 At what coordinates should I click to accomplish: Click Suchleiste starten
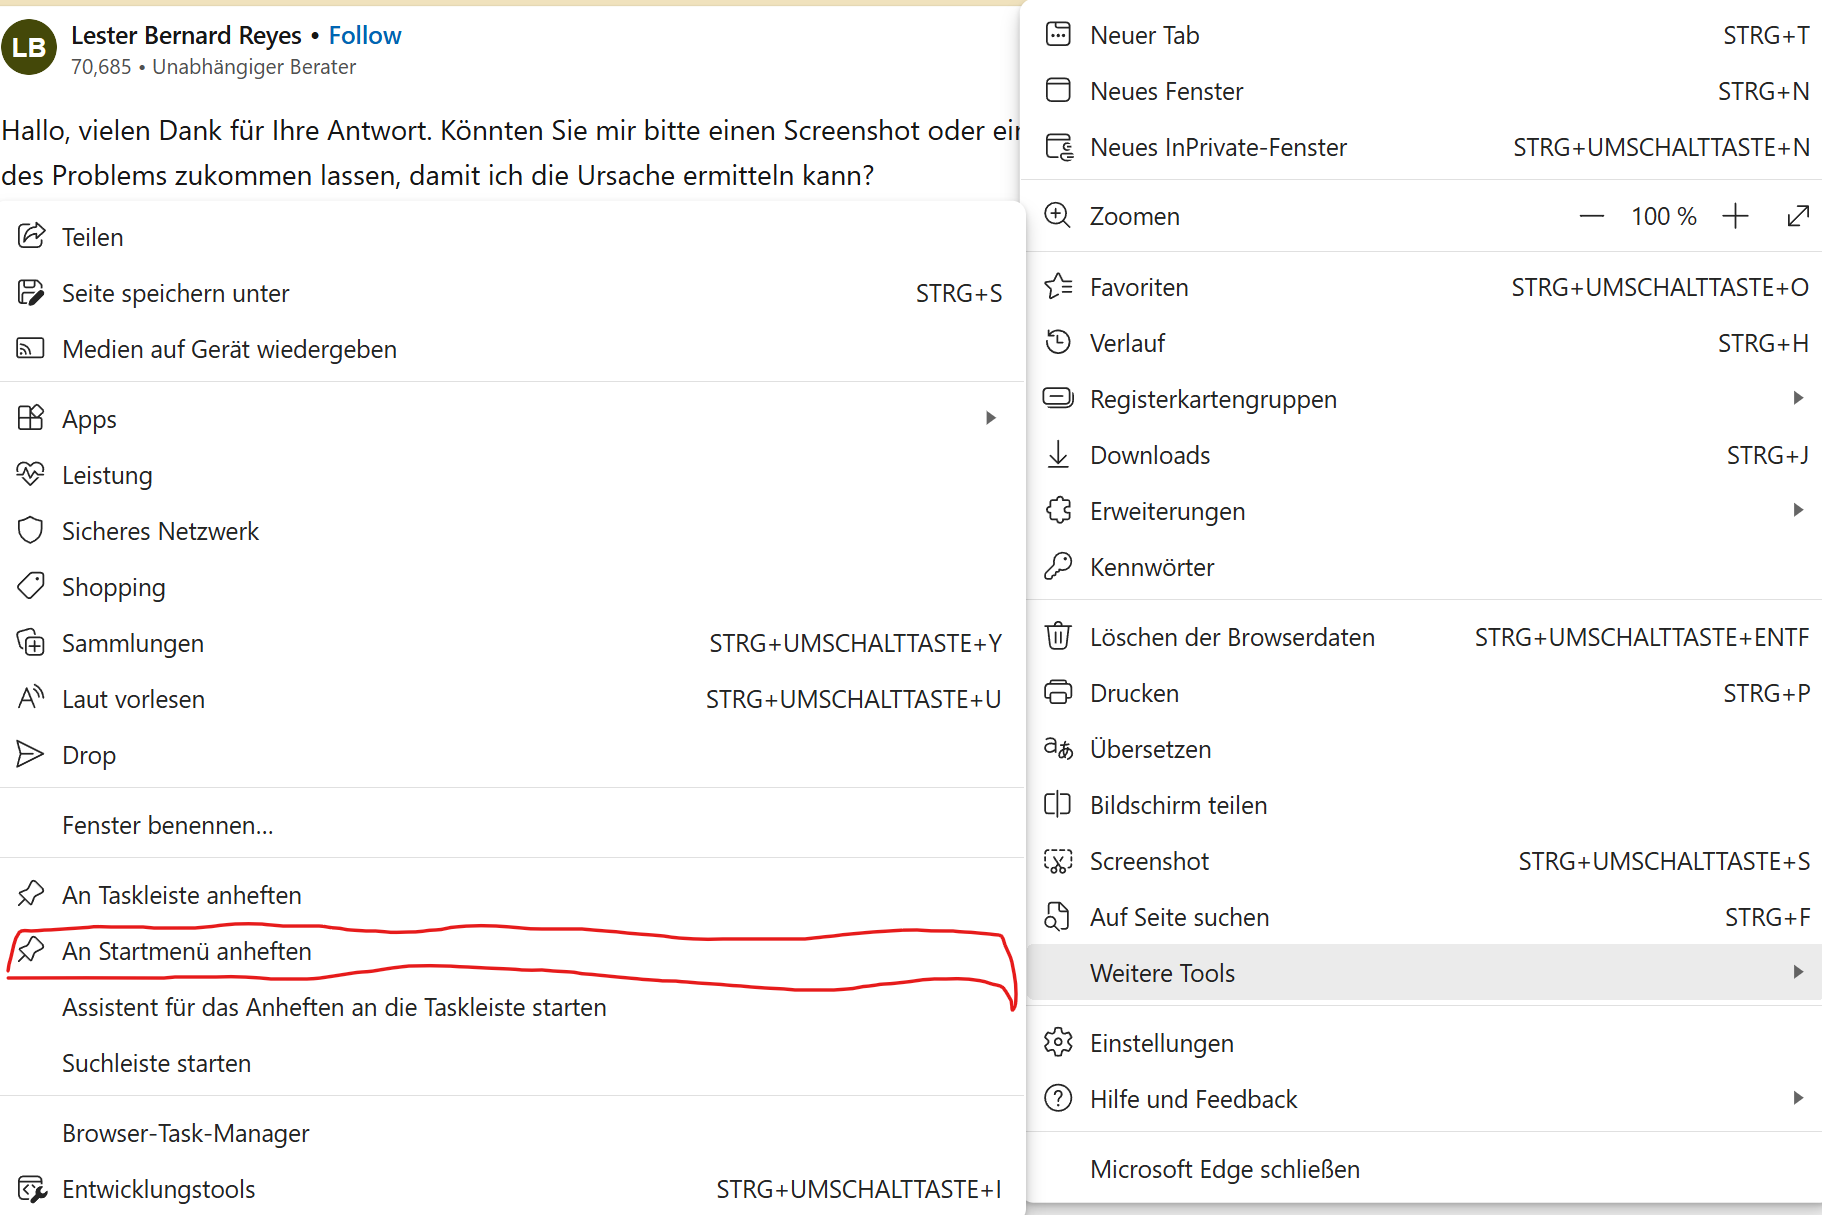(x=512, y=1063)
